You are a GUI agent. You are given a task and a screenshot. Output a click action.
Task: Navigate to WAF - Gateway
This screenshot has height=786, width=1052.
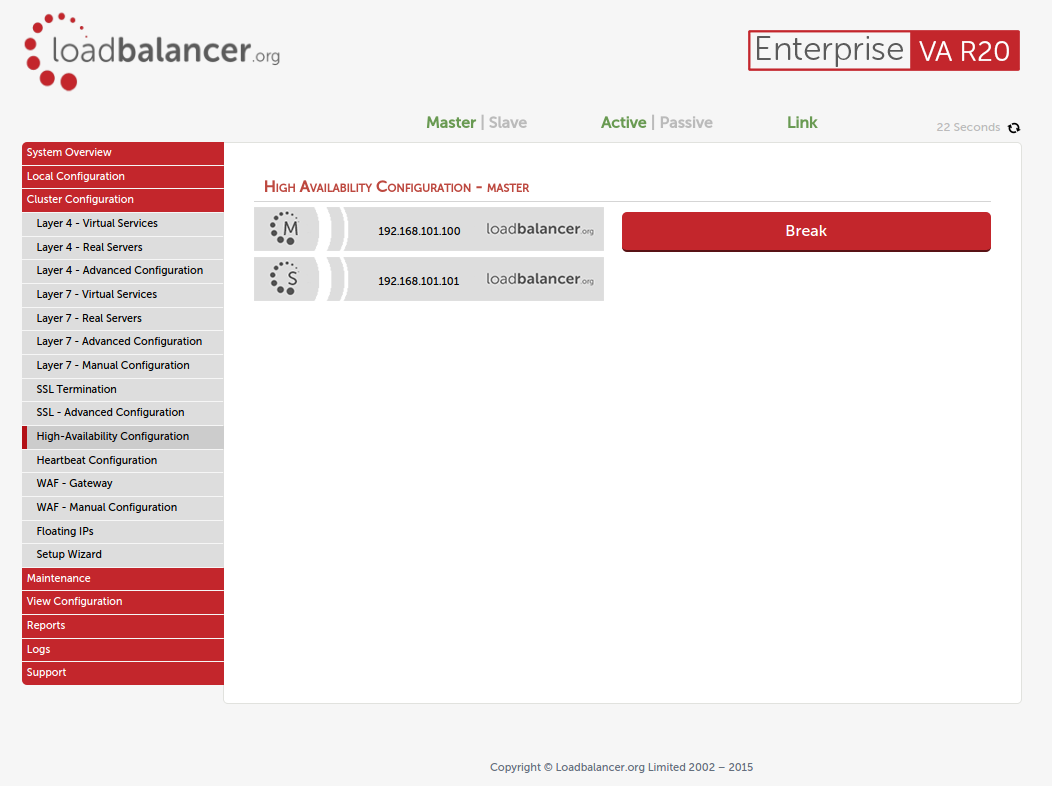(x=123, y=484)
